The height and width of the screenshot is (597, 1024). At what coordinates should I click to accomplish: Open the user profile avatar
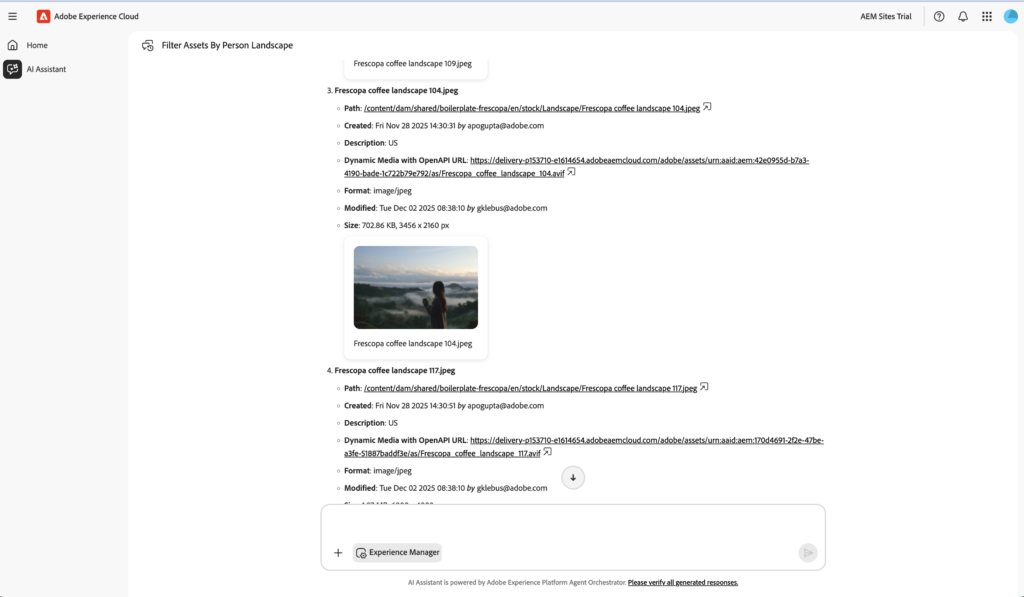coord(1009,16)
